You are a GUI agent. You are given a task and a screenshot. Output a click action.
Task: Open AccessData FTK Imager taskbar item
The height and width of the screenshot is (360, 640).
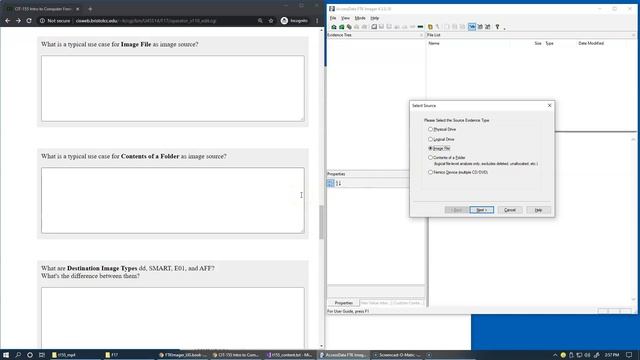[x=344, y=355]
